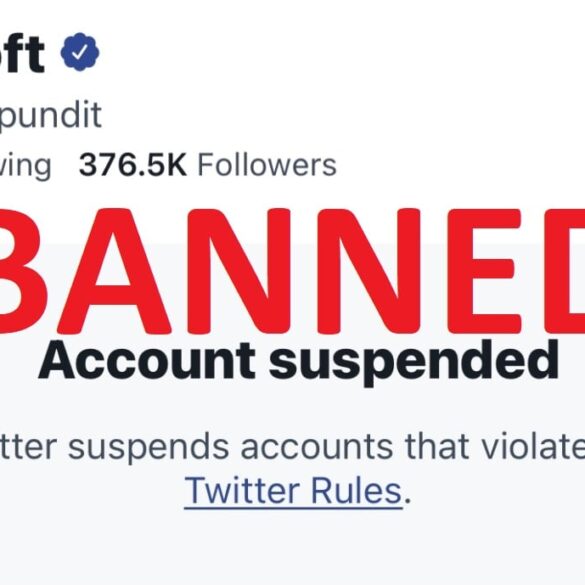Click the red BANNED overlay text
Image resolution: width=585 pixels, height=585 pixels.
pos(292,271)
